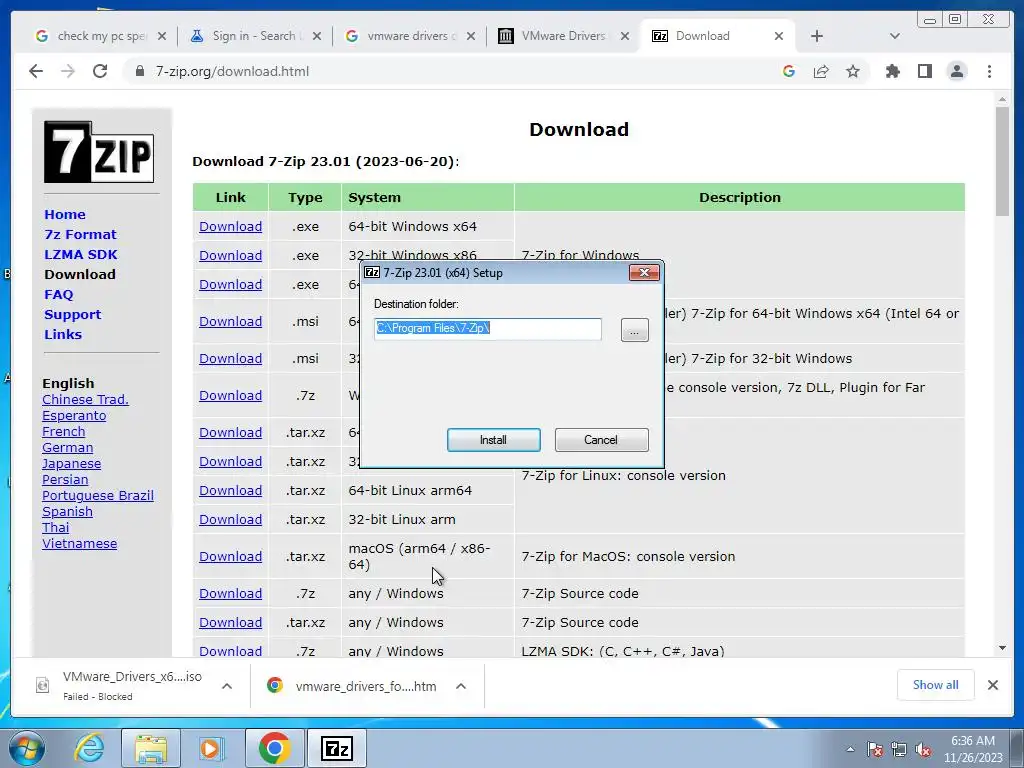The height and width of the screenshot is (768, 1024).
Task: Open Home link in sidebar
Action: pos(65,214)
